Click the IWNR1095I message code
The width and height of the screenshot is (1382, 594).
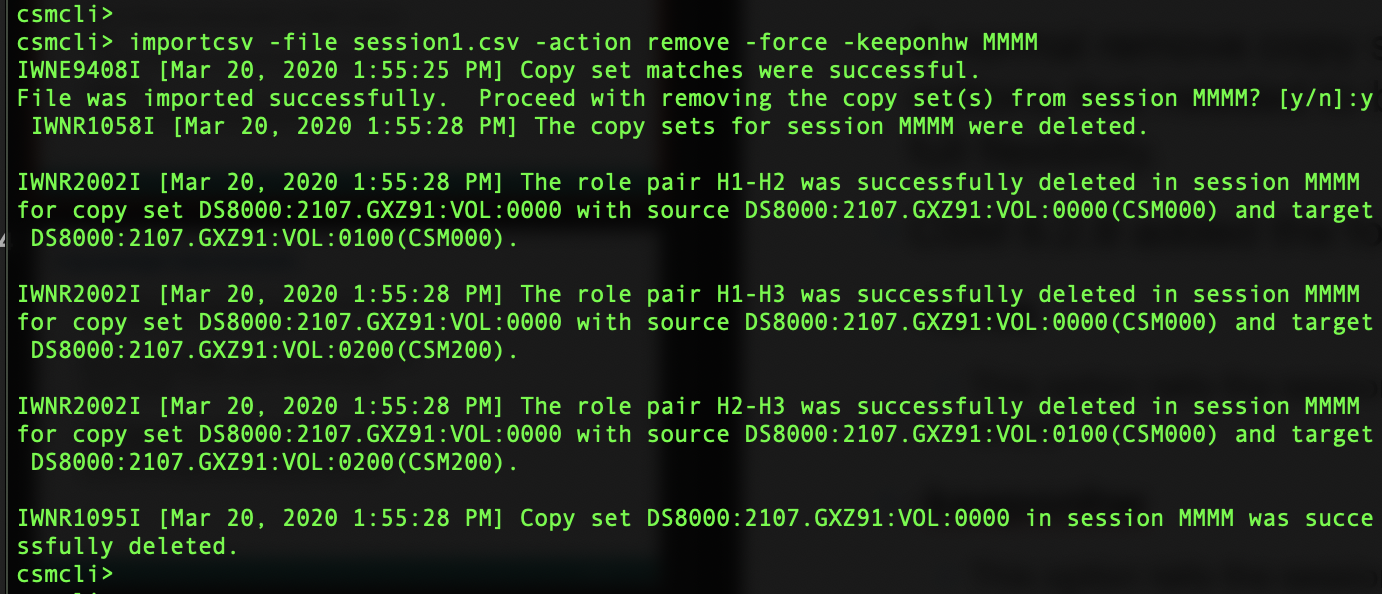[x=79, y=519]
